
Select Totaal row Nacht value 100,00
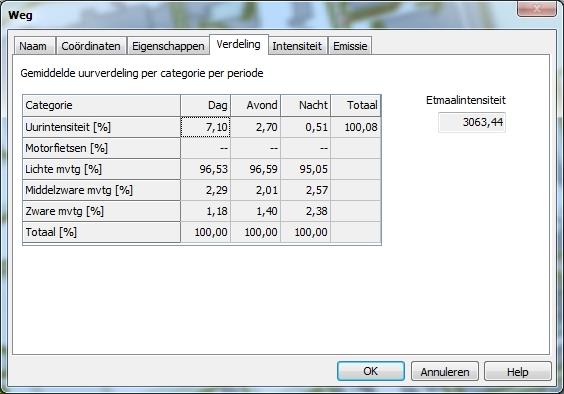tap(306, 232)
